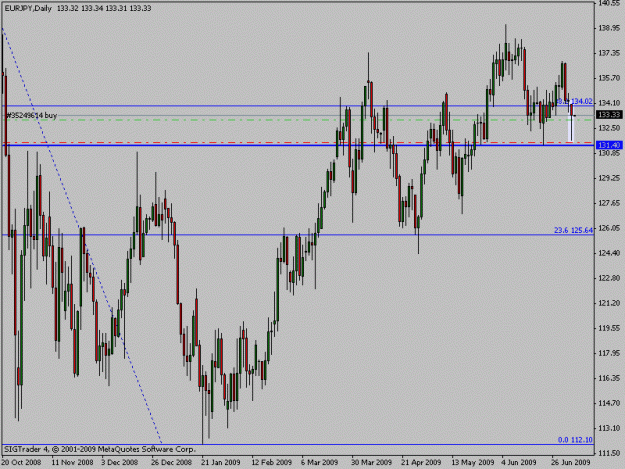The height and width of the screenshot is (469, 625).
Task: Click the 26 Dec 2008 date label
Action: [x=171, y=462]
